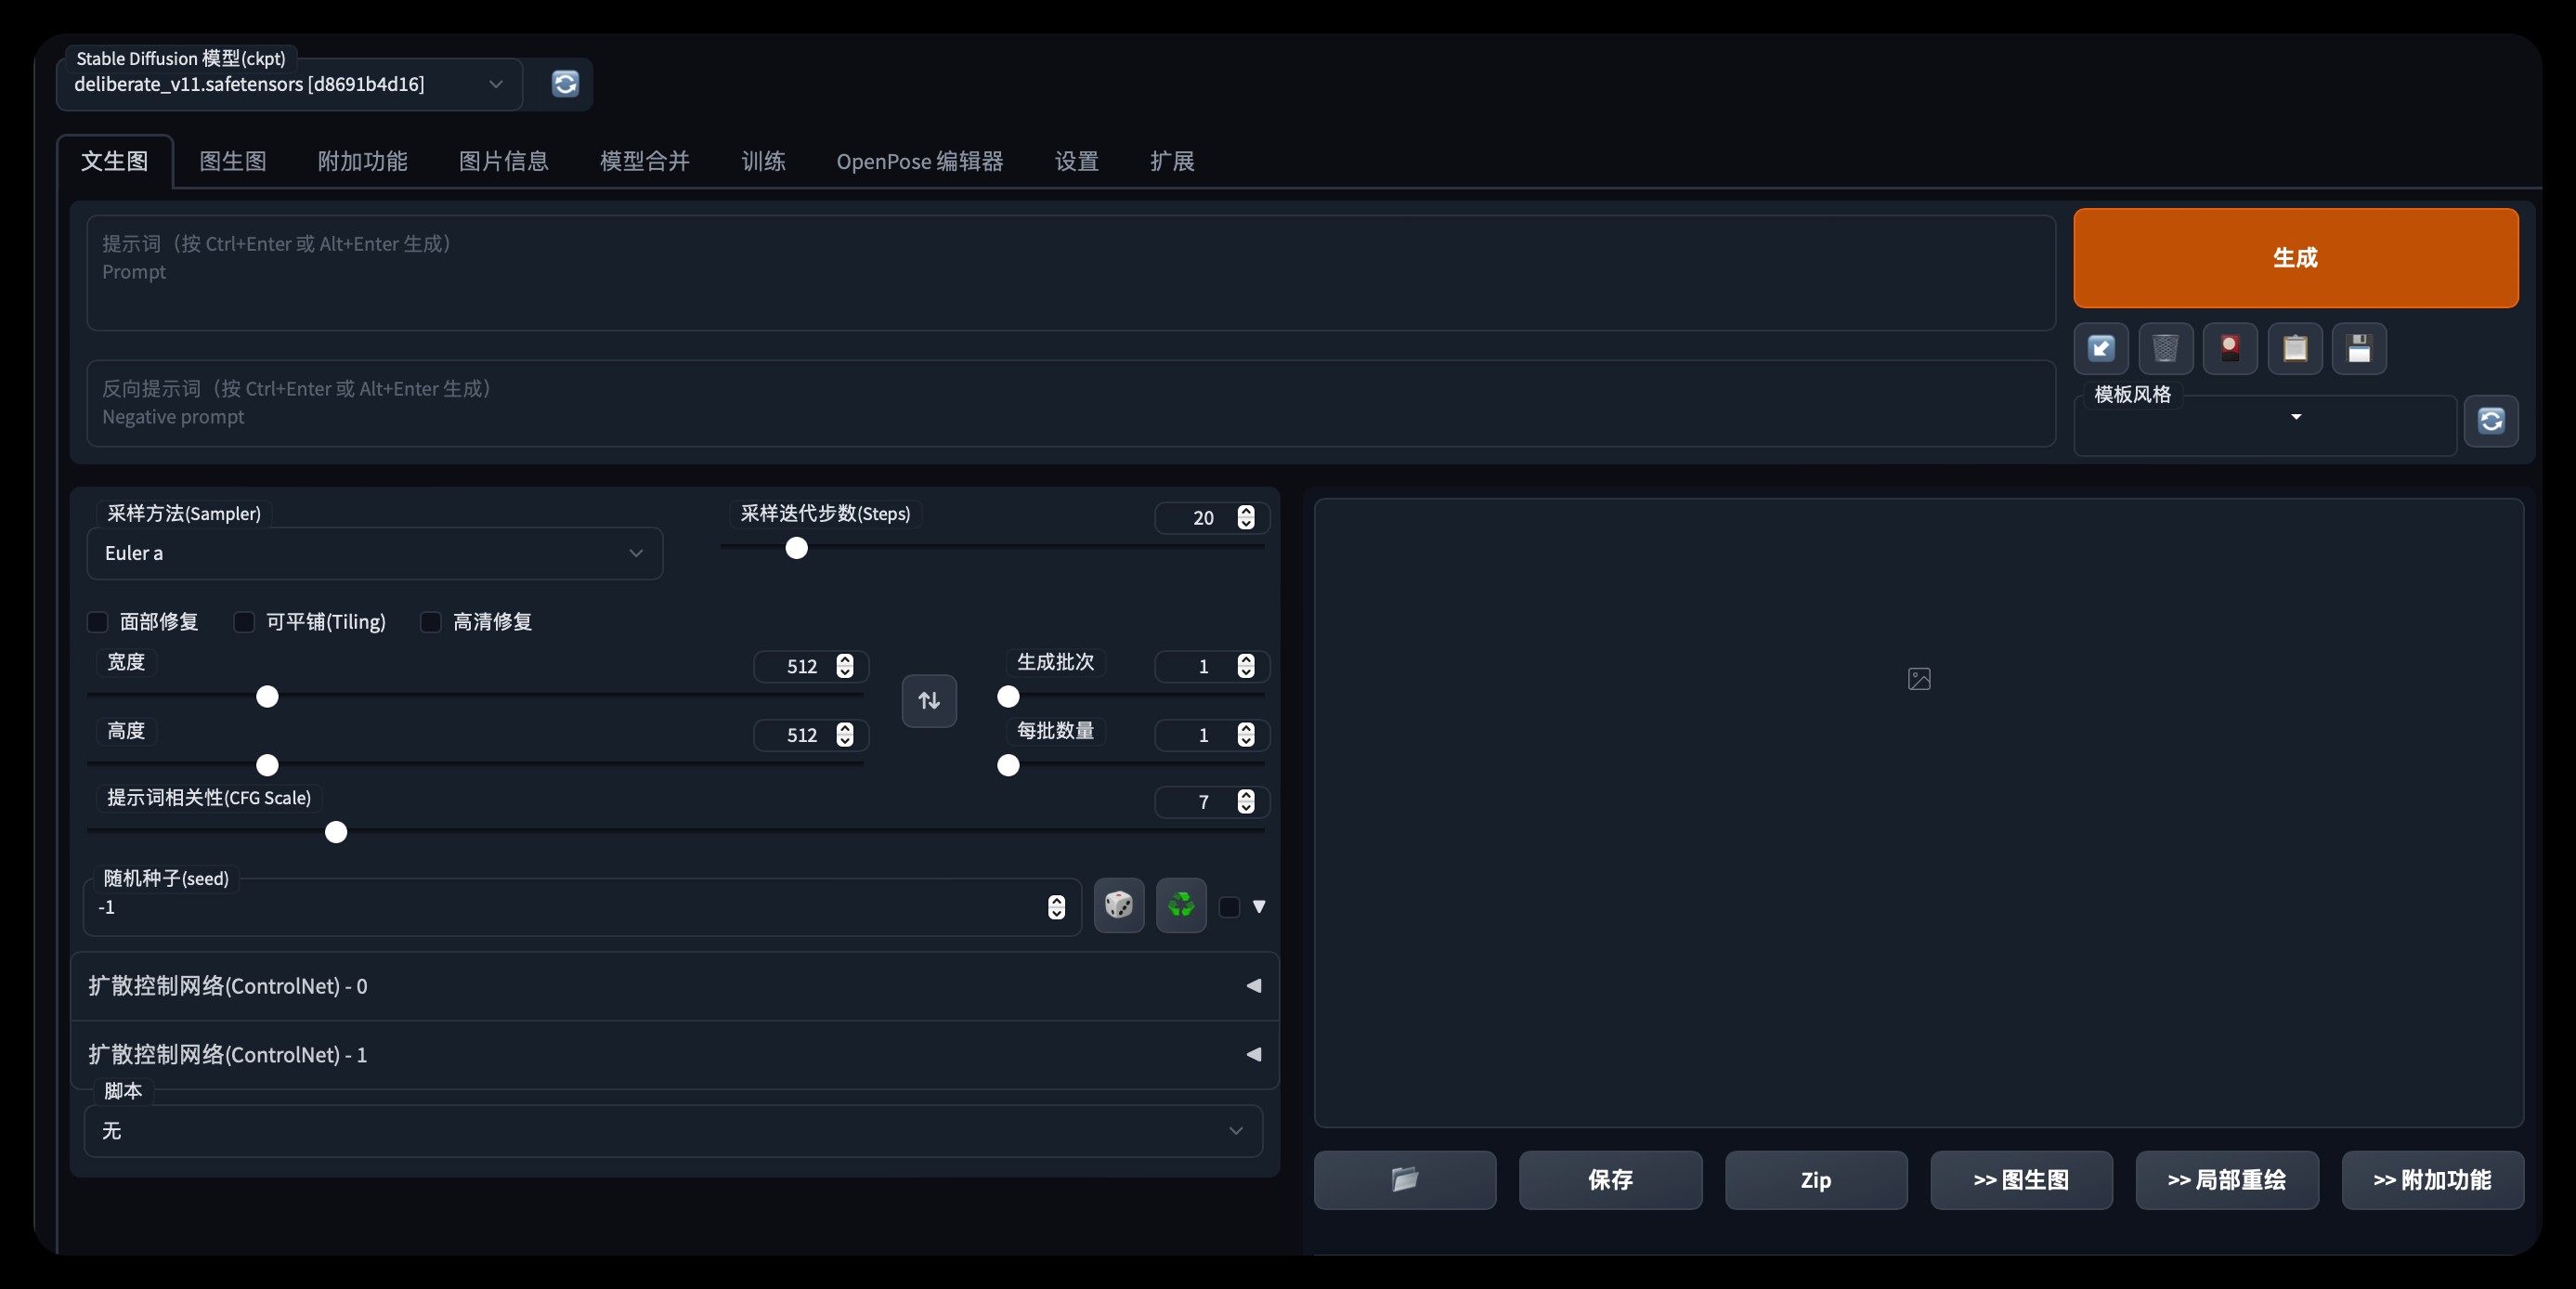The width and height of the screenshot is (2576, 1289).
Task: Click the image placeholder icon in the output area
Action: 1919,679
